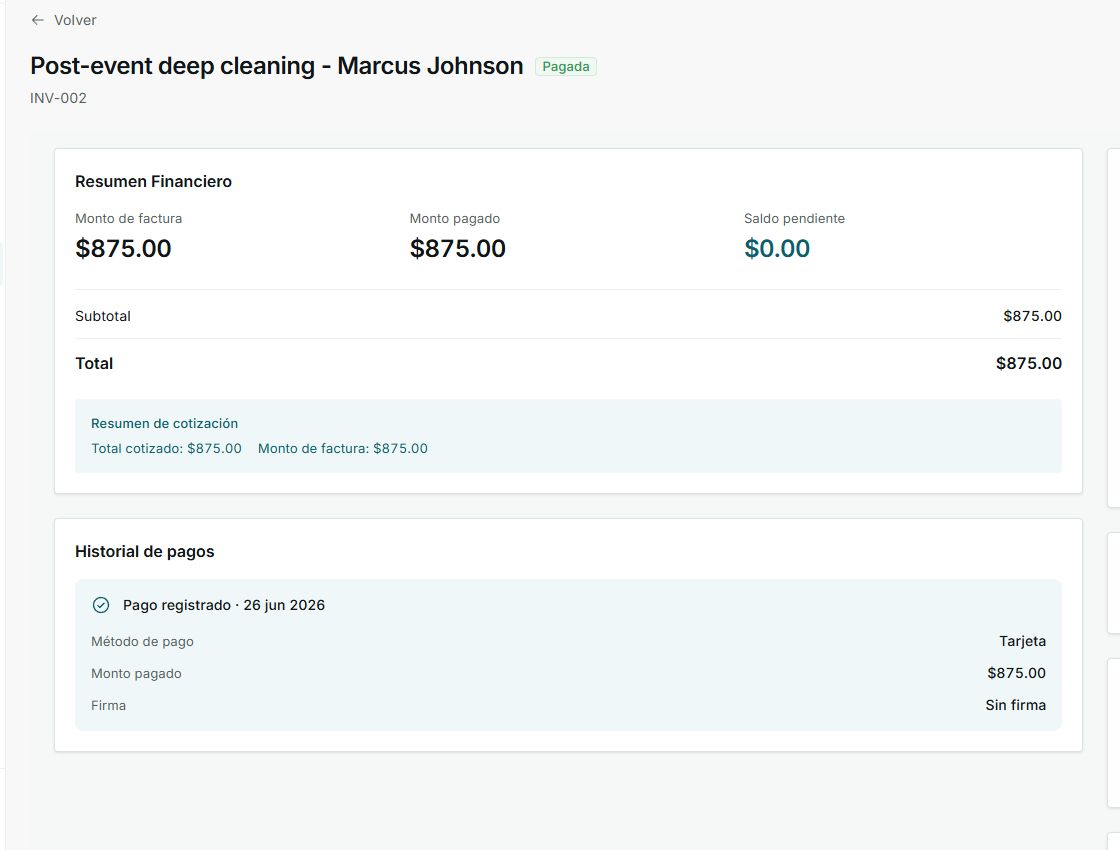Click the Resumen Financiero heading
This screenshot has width=1120, height=850.
[154, 181]
